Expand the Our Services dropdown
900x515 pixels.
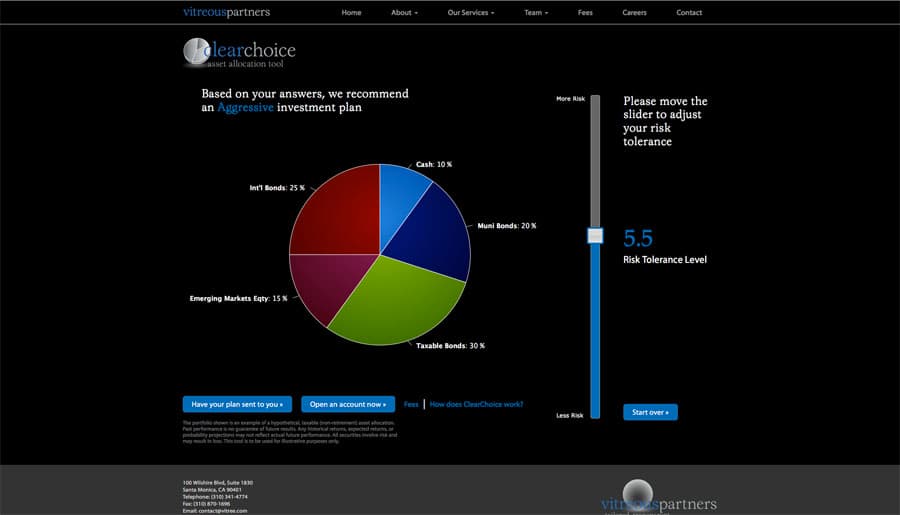pyautogui.click(x=471, y=13)
